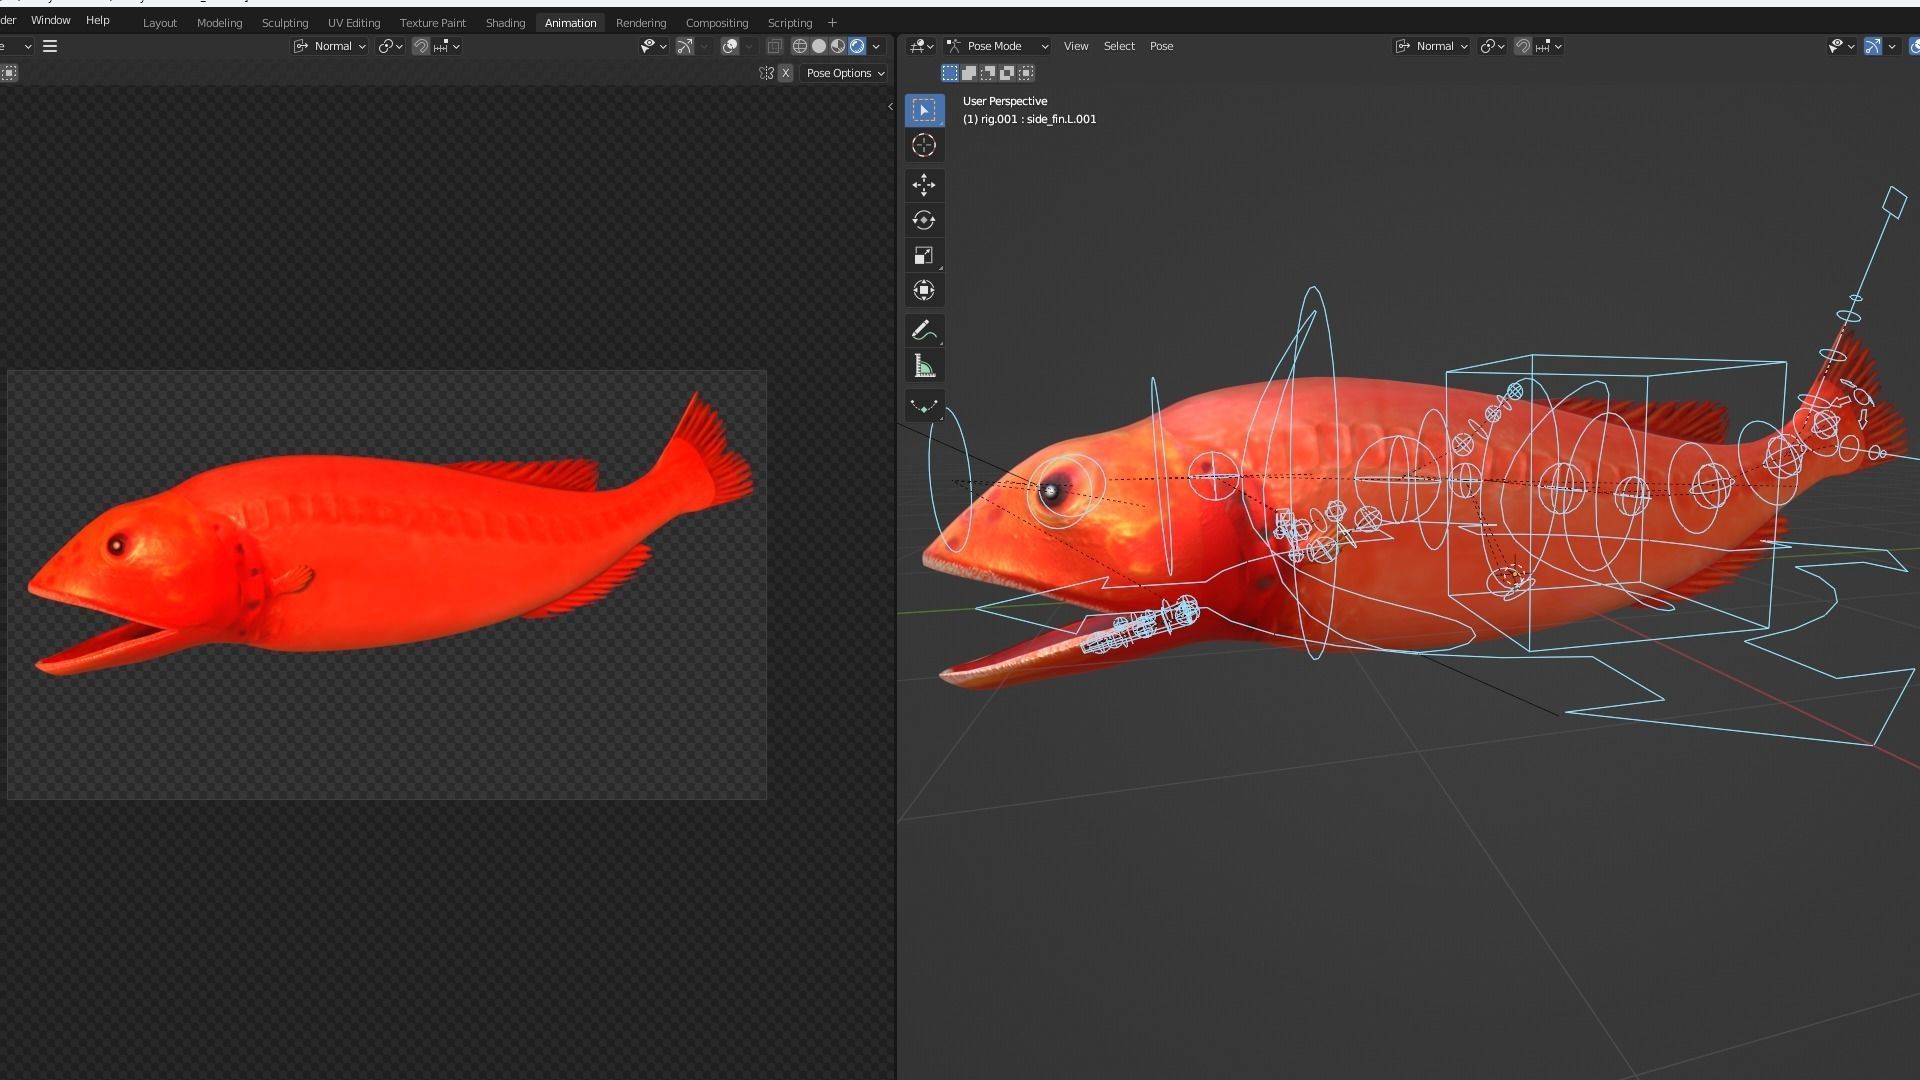The image size is (1920, 1080).
Task: Click the fish eye bone control circle
Action: [1066, 490]
